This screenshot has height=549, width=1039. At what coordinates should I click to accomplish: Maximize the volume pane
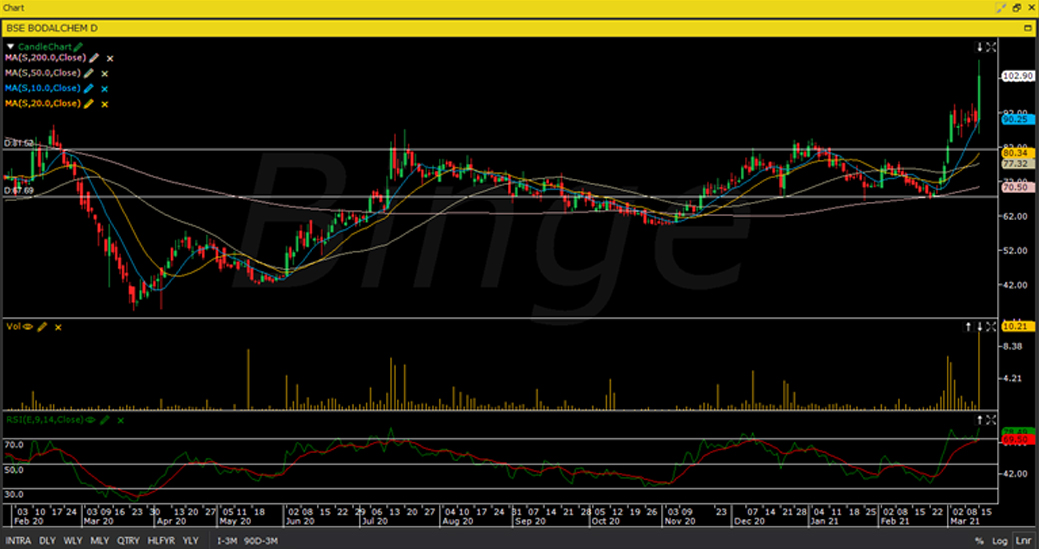[991, 326]
